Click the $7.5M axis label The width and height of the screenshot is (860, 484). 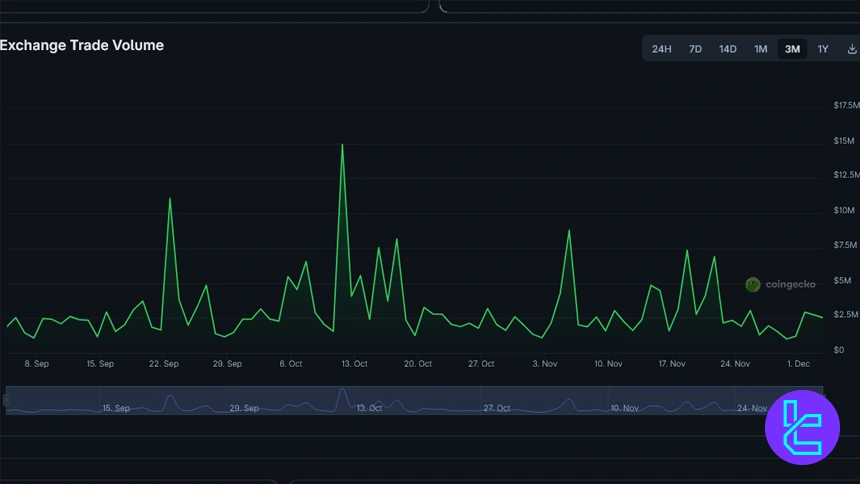(845, 245)
